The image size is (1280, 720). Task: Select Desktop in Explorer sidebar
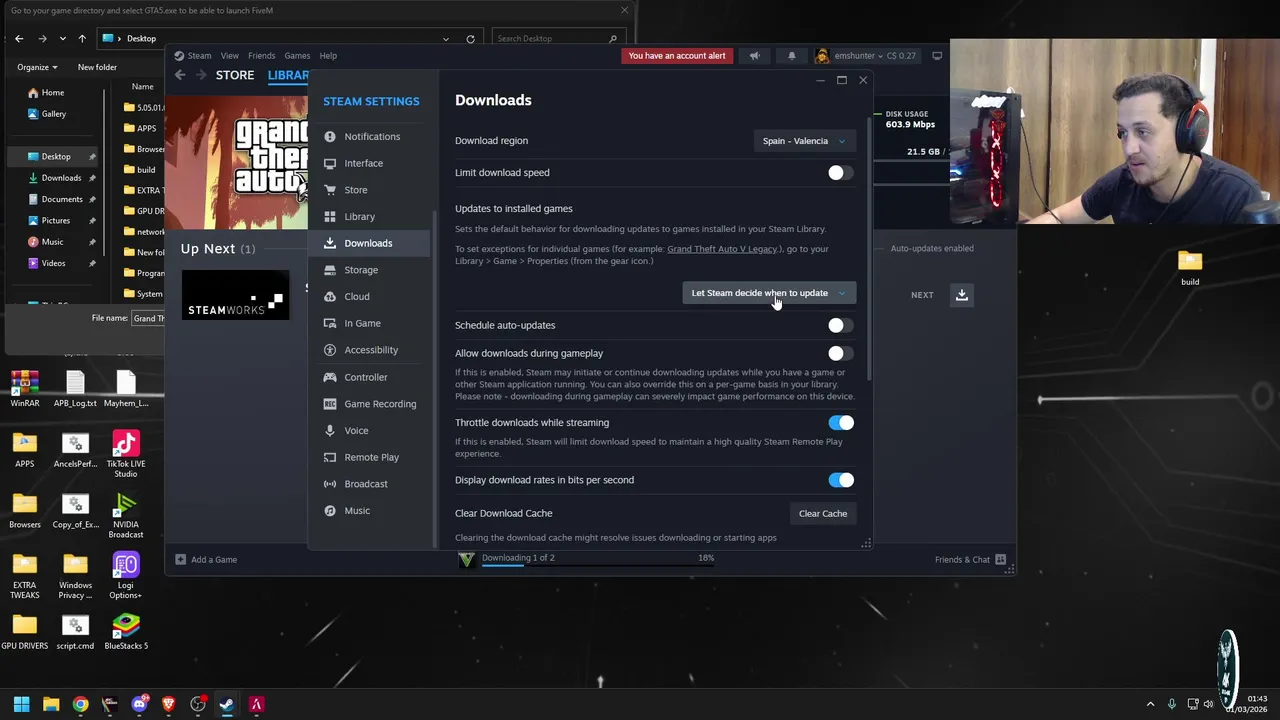pyautogui.click(x=56, y=157)
